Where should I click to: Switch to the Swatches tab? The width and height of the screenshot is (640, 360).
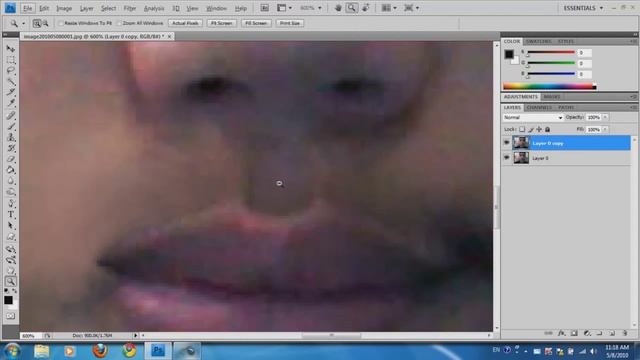538,42
